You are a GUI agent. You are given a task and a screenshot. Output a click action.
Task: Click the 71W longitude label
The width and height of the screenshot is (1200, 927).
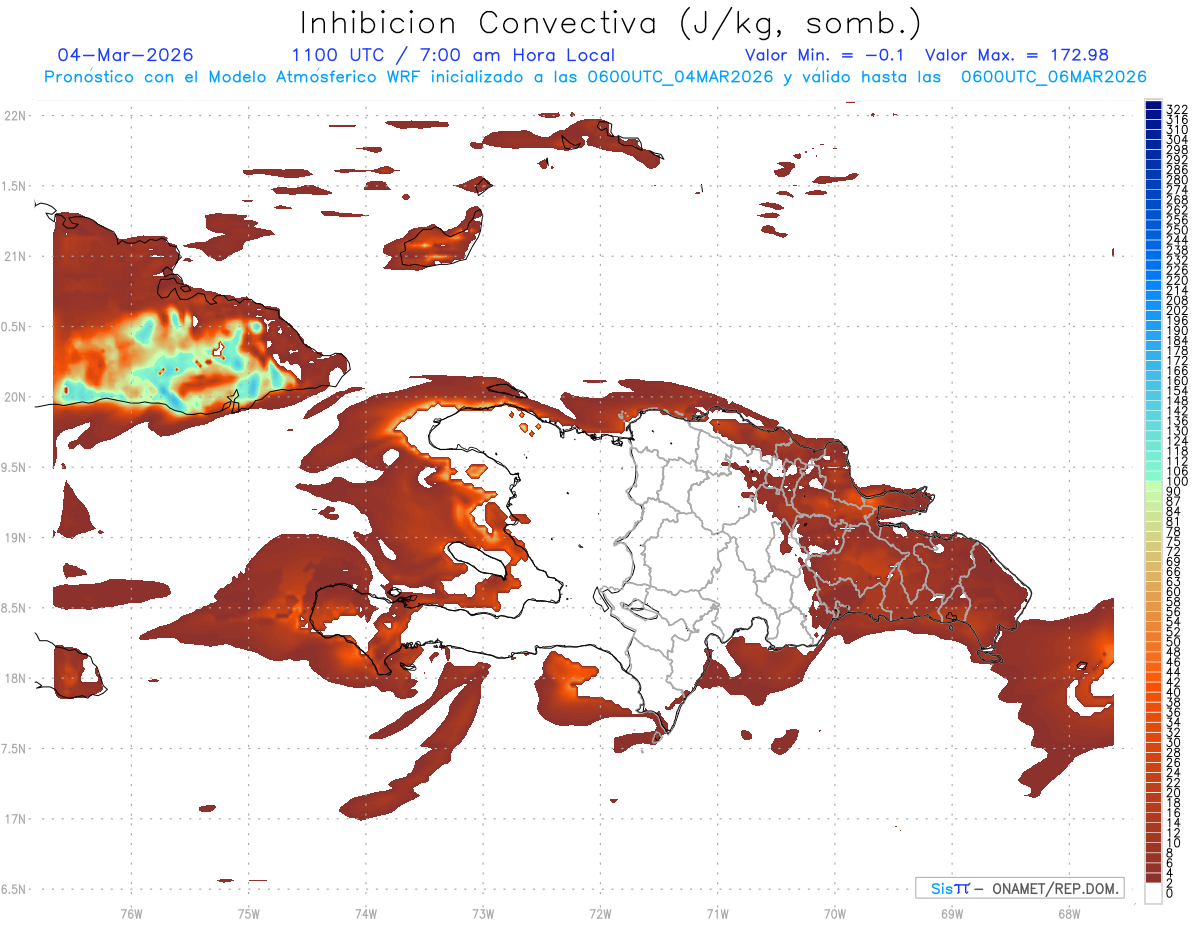click(717, 913)
